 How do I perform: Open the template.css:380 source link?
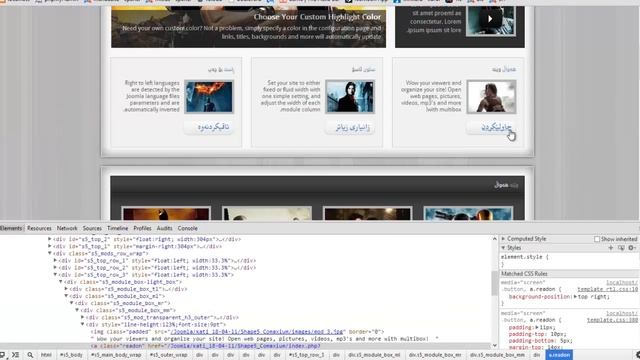(612, 320)
